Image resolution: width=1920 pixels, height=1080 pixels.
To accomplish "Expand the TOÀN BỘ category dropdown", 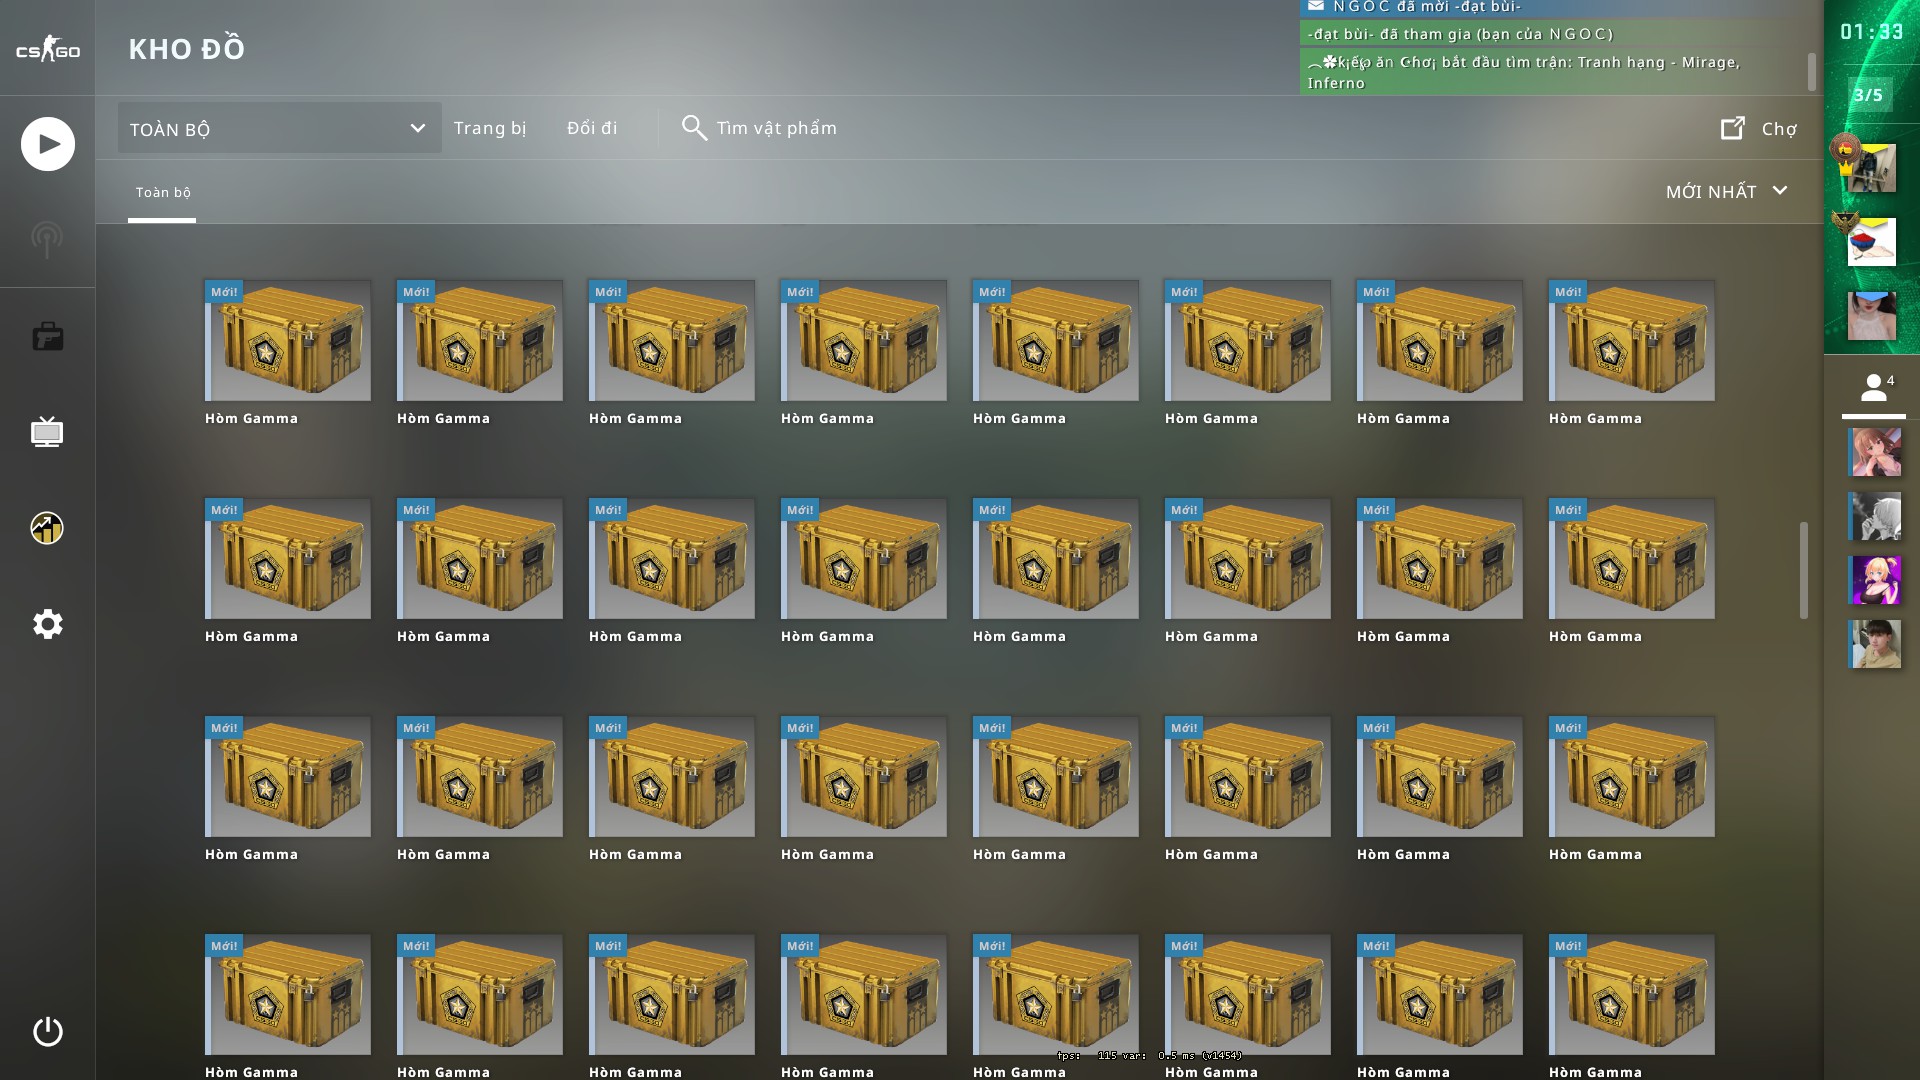I will [279, 128].
